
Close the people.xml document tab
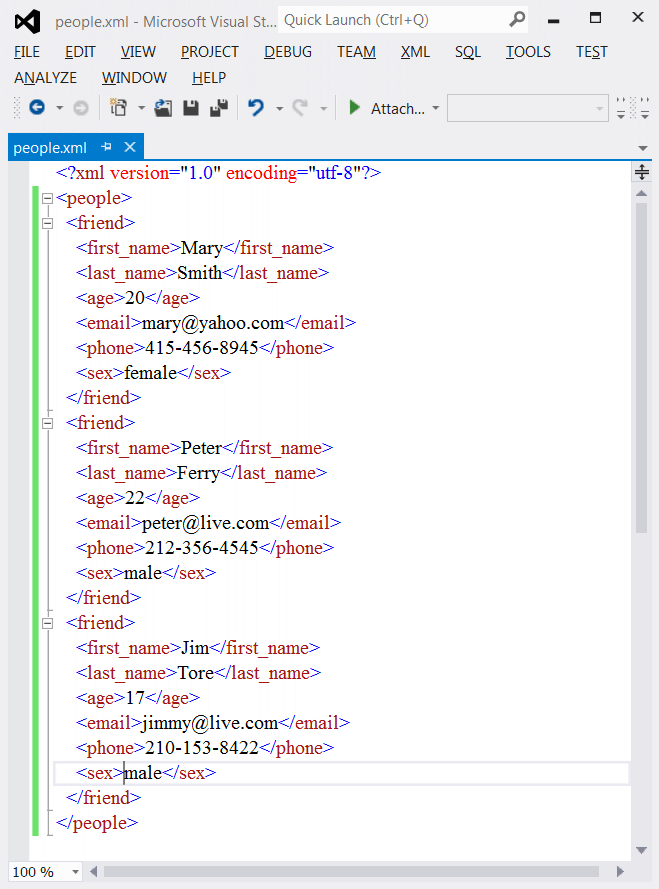(130, 147)
